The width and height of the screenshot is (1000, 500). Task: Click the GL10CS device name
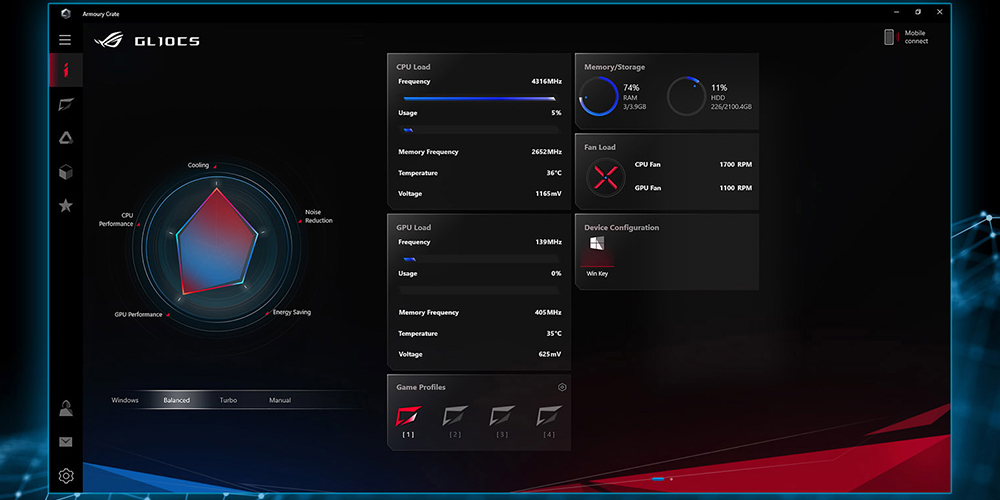coord(167,41)
